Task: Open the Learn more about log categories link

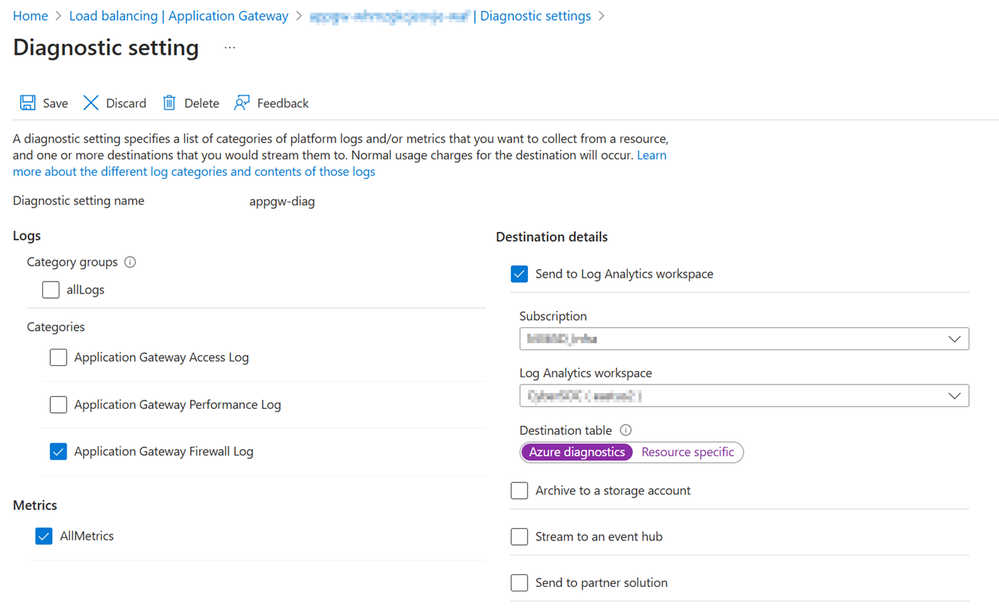Action: tap(194, 172)
